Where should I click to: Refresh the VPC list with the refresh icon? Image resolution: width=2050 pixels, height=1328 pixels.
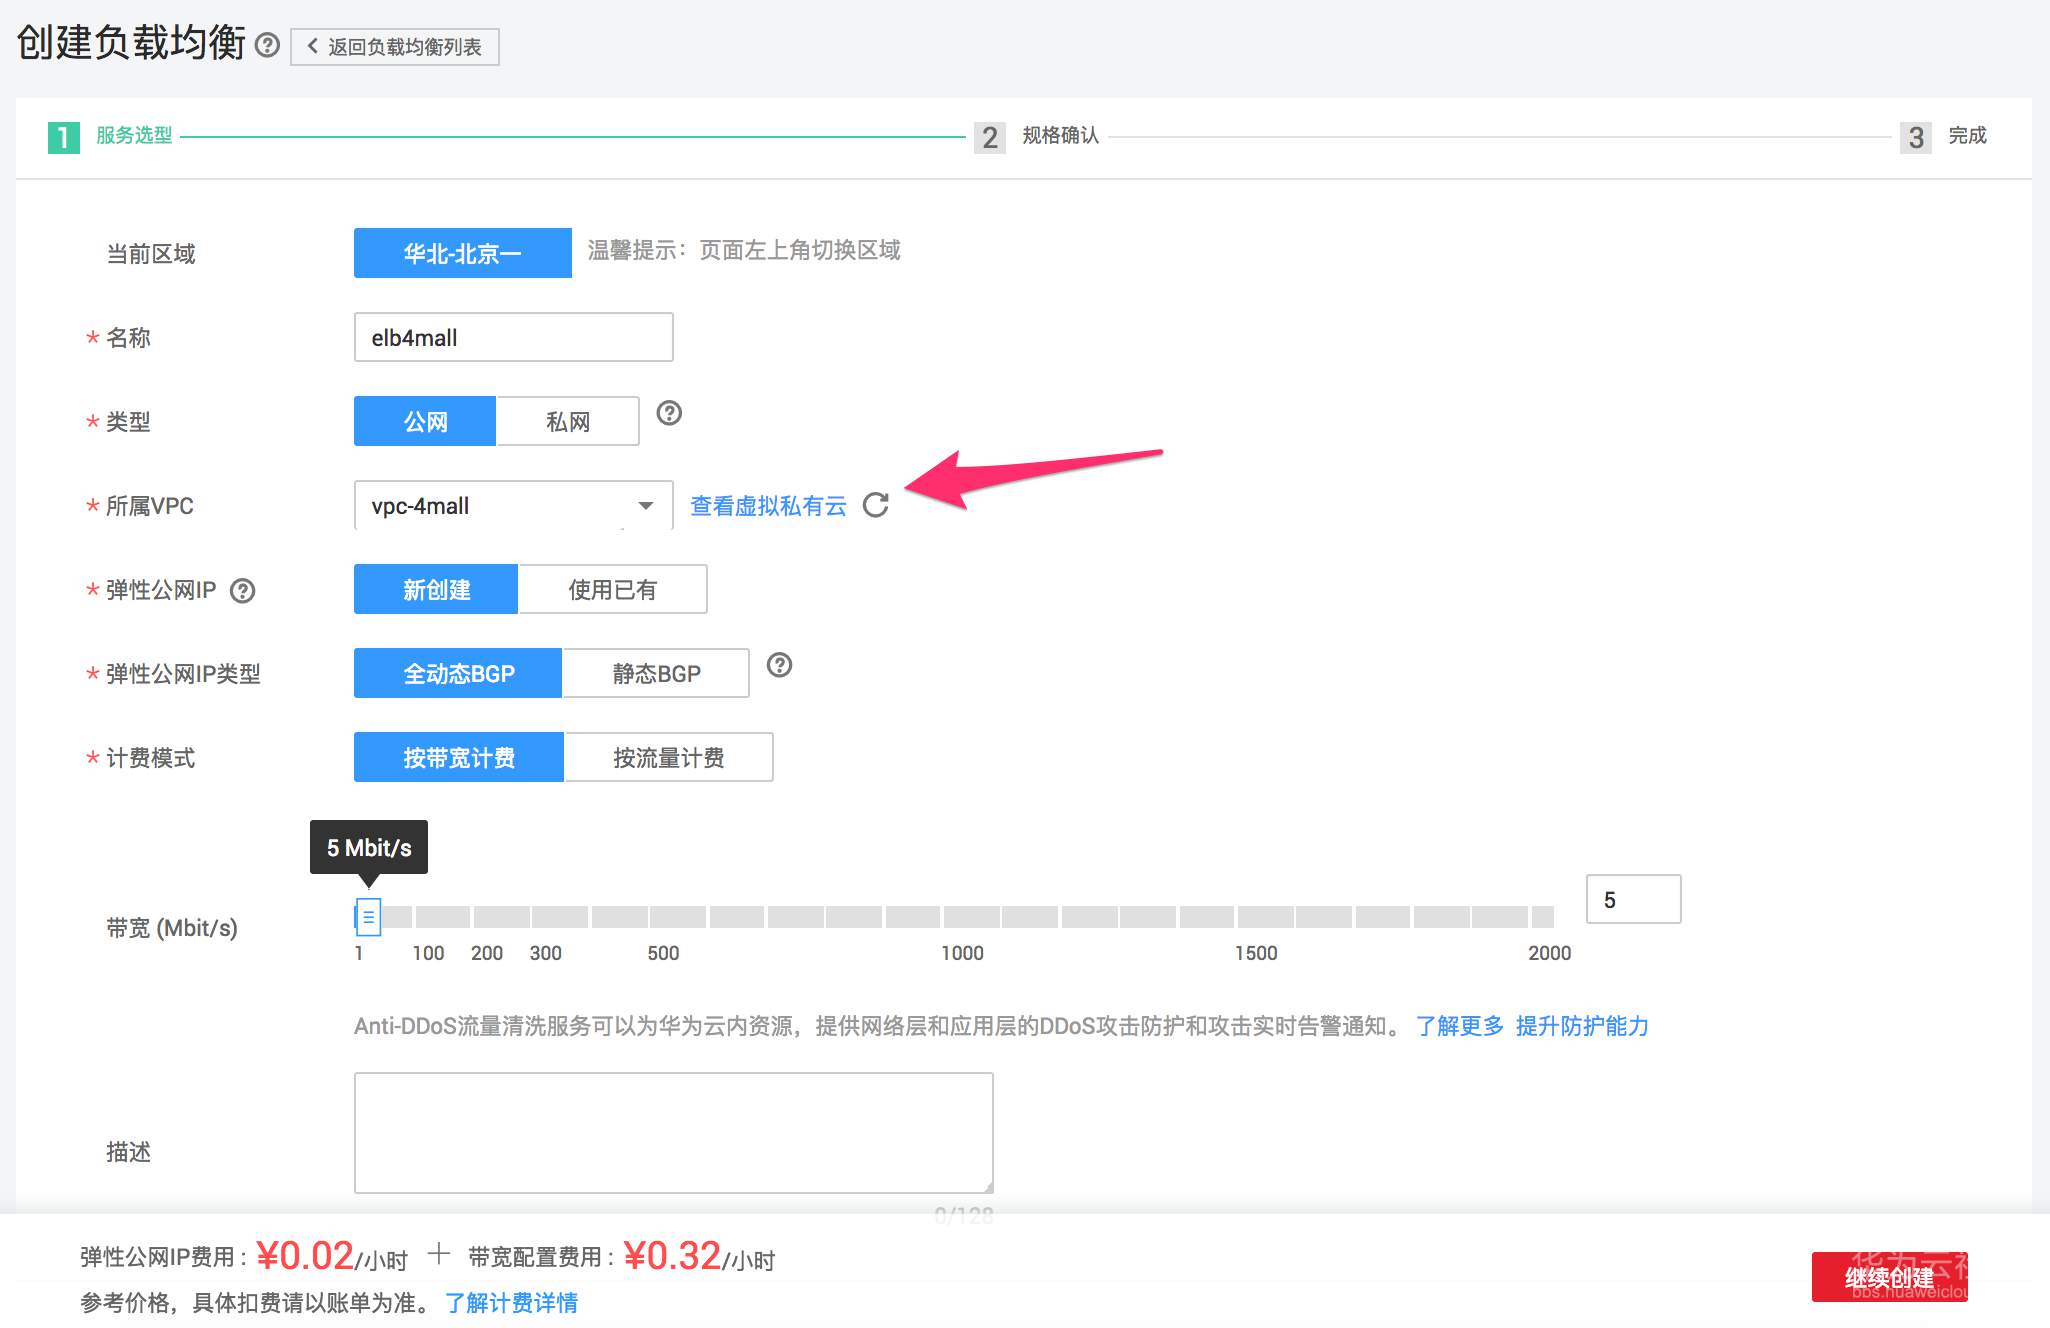877,506
